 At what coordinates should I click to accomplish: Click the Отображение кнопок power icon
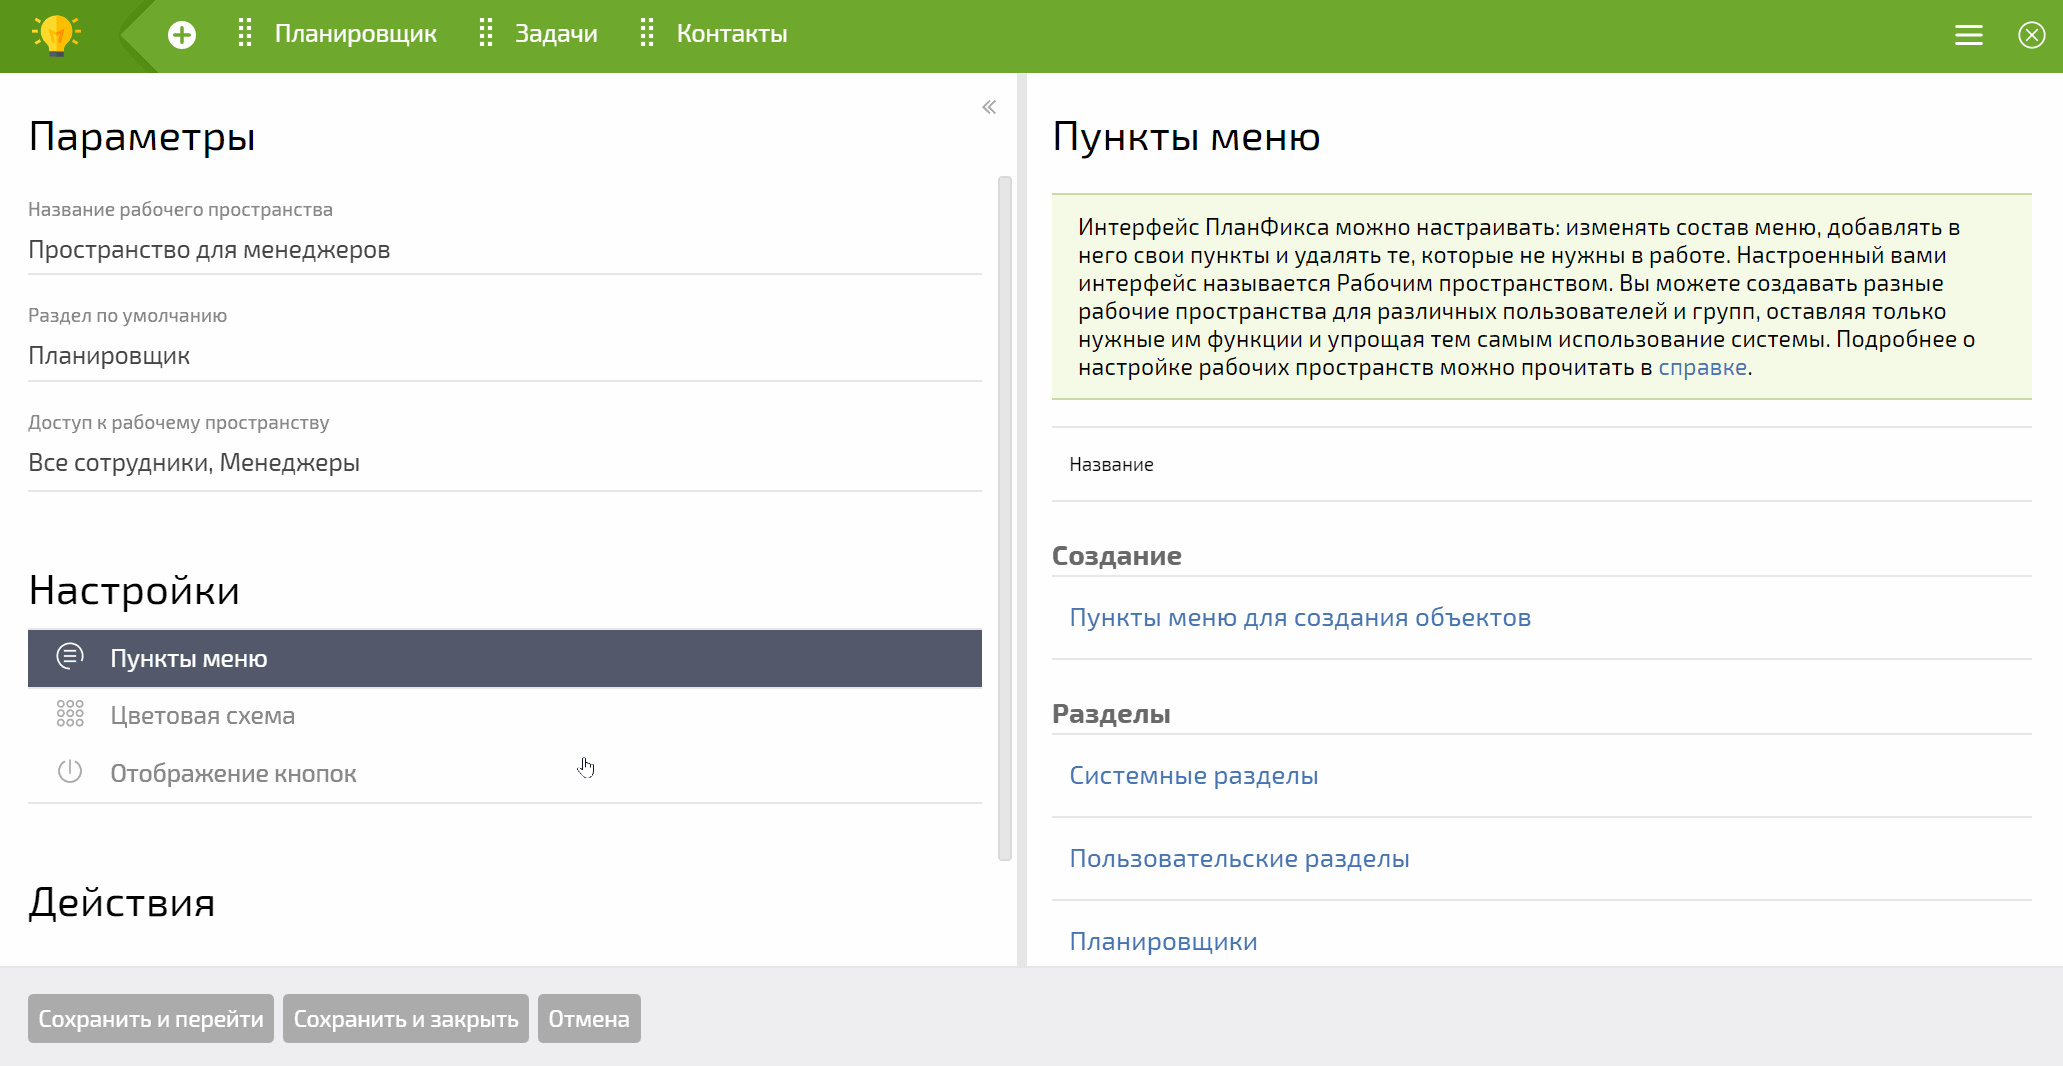tap(70, 771)
